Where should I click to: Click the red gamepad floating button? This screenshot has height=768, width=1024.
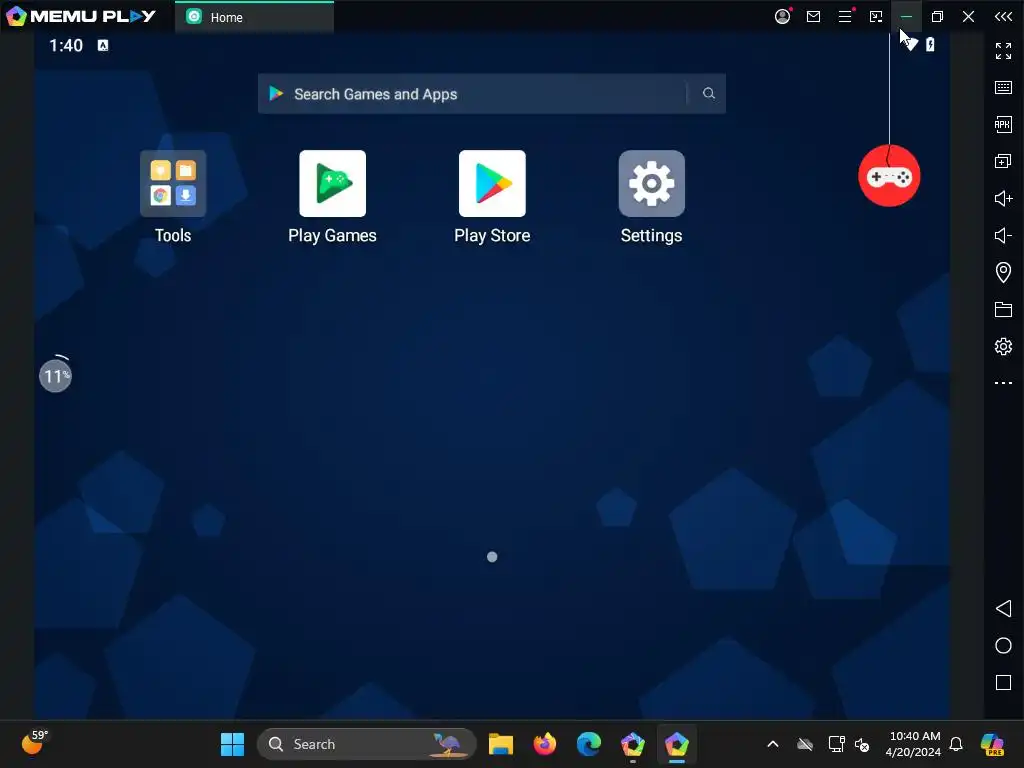(889, 176)
